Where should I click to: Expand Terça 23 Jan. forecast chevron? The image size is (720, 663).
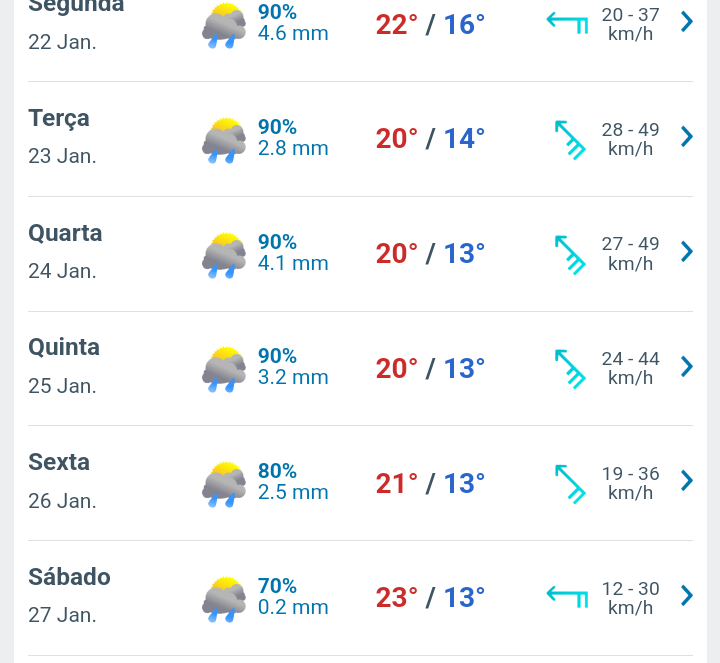[686, 136]
